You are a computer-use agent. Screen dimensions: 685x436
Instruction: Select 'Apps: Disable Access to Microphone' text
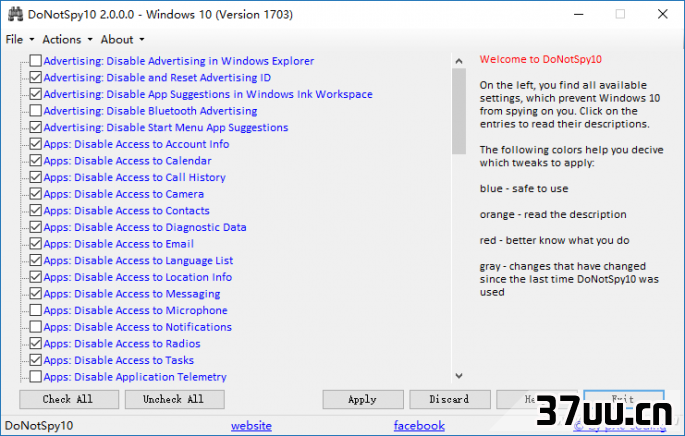pyautogui.click(x=135, y=310)
